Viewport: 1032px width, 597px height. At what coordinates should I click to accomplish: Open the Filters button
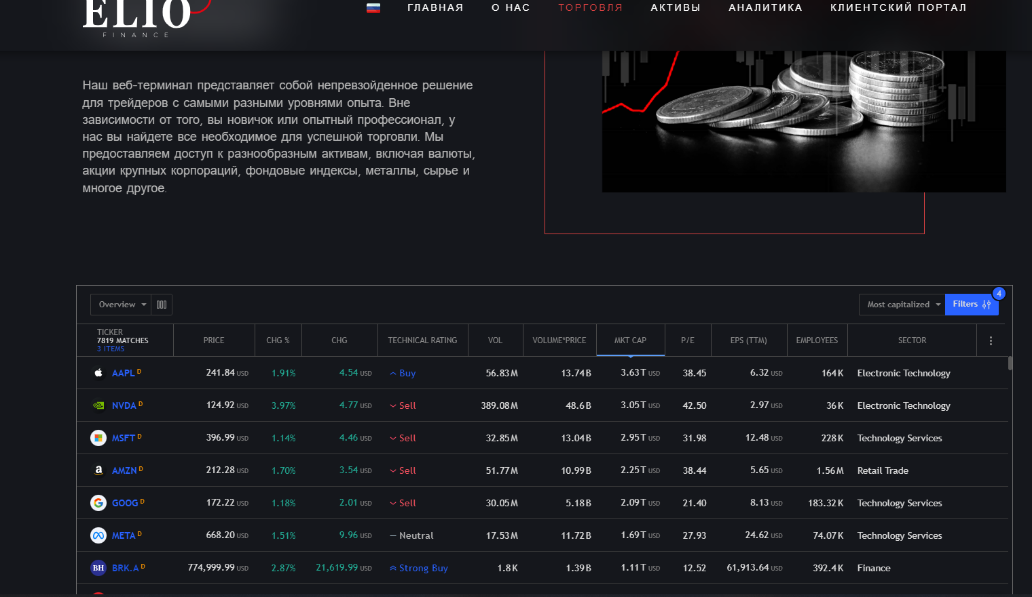pyautogui.click(x=971, y=305)
